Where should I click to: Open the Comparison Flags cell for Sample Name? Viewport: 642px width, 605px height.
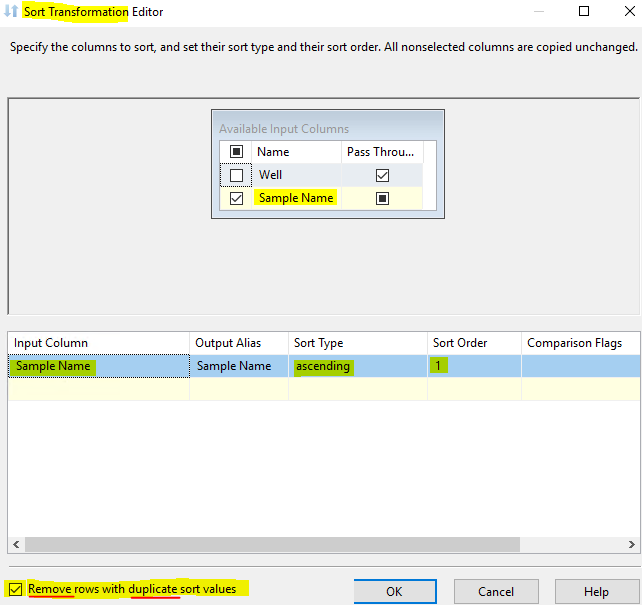click(581, 366)
